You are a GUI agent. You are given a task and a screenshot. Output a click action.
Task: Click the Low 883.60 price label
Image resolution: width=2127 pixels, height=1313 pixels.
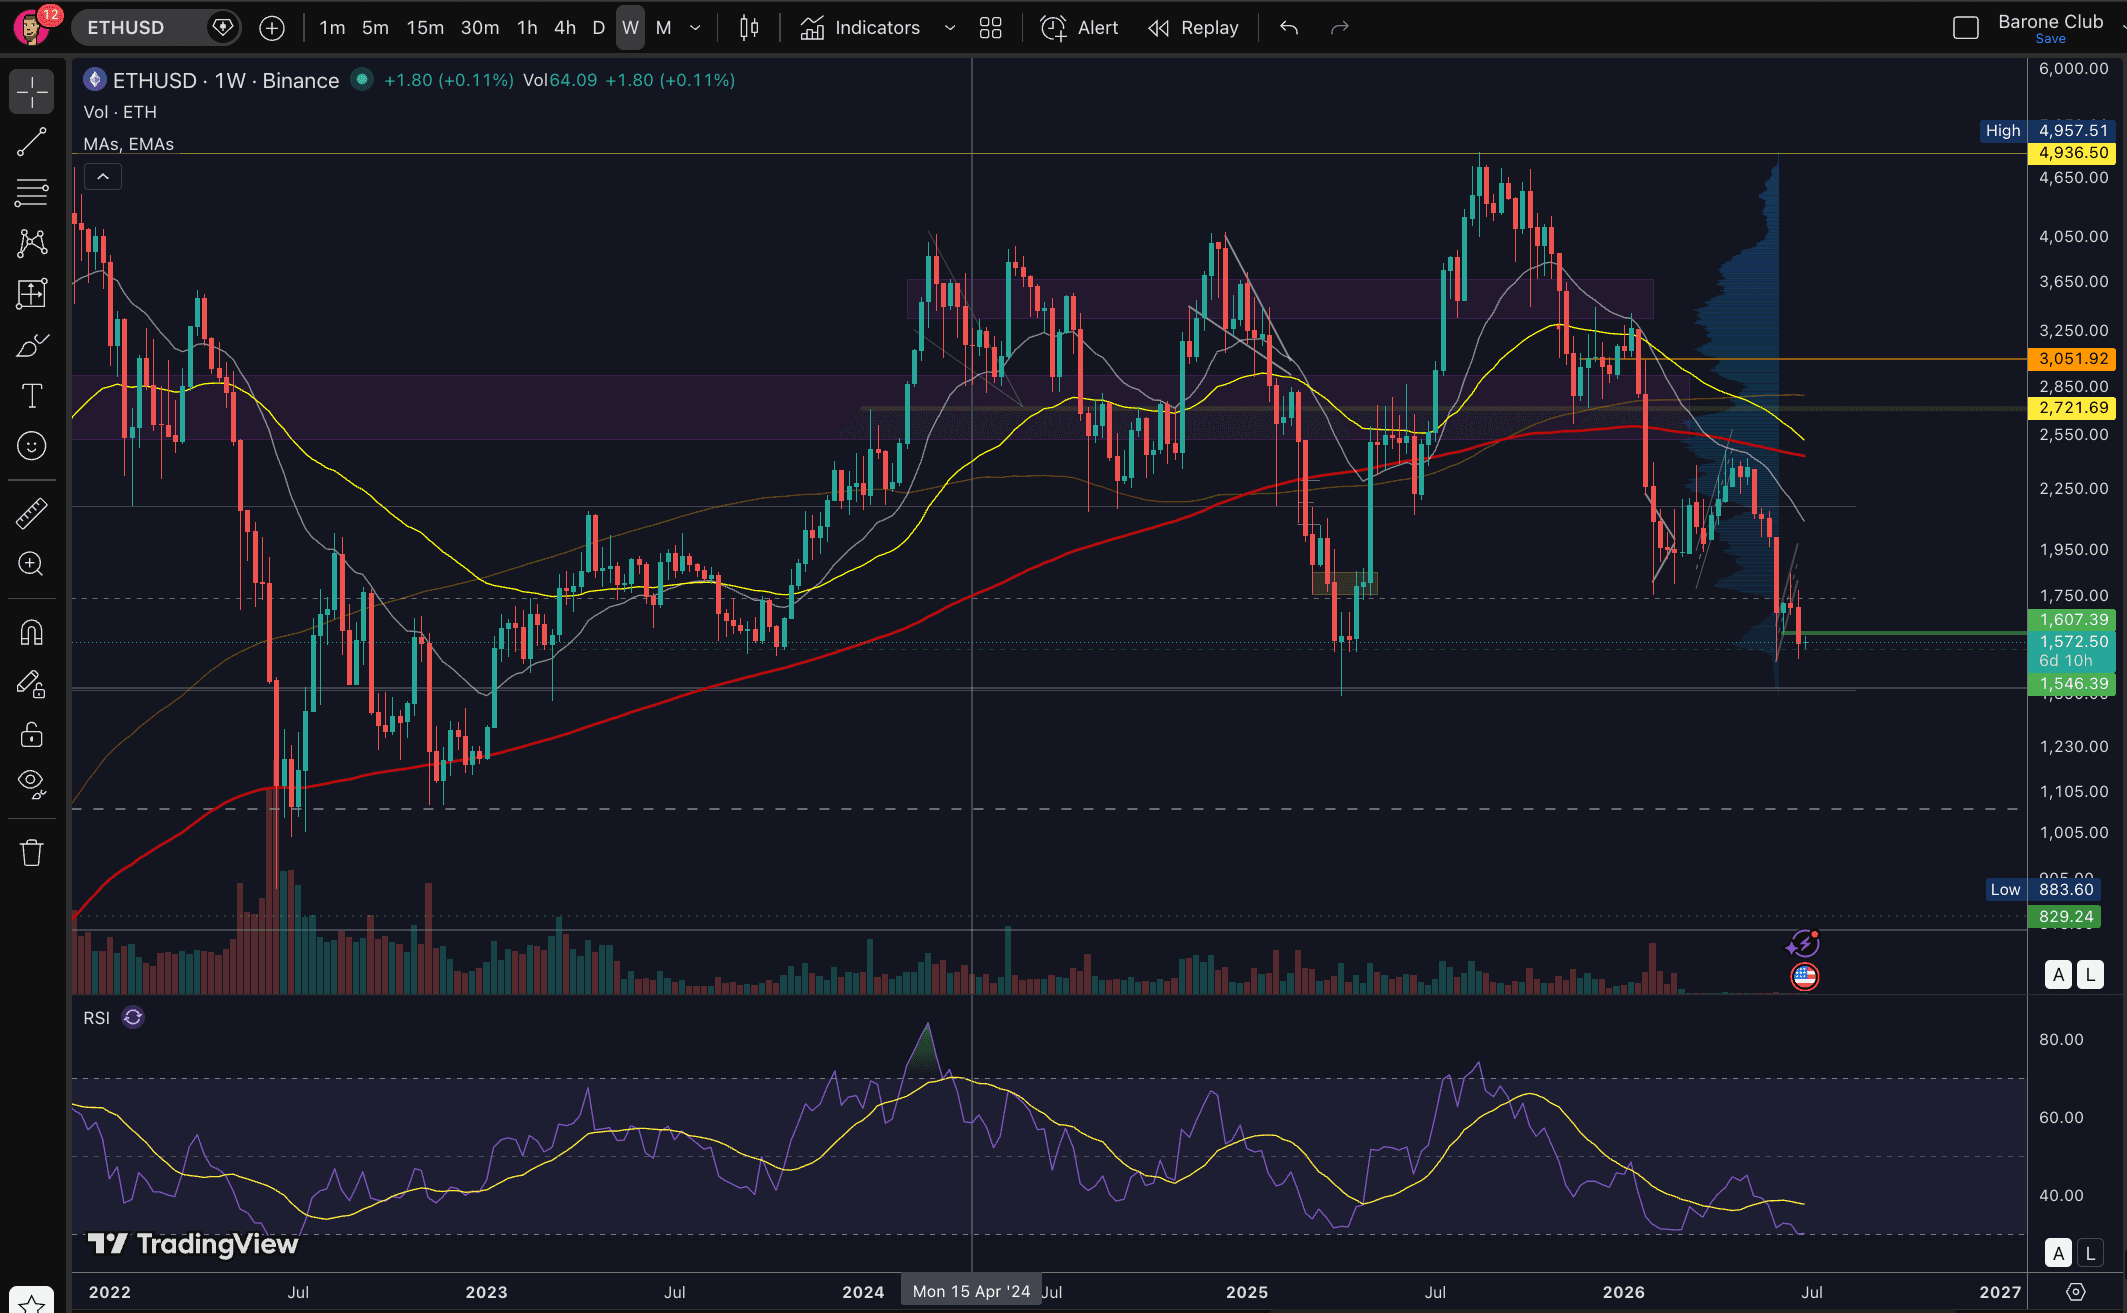point(2043,889)
